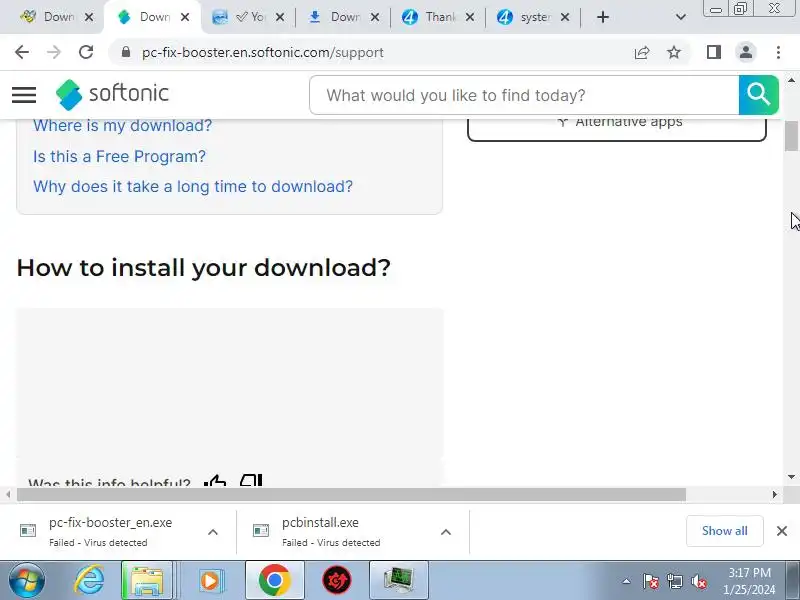Open a new browser tab
800x600 pixels.
pyautogui.click(x=603, y=17)
